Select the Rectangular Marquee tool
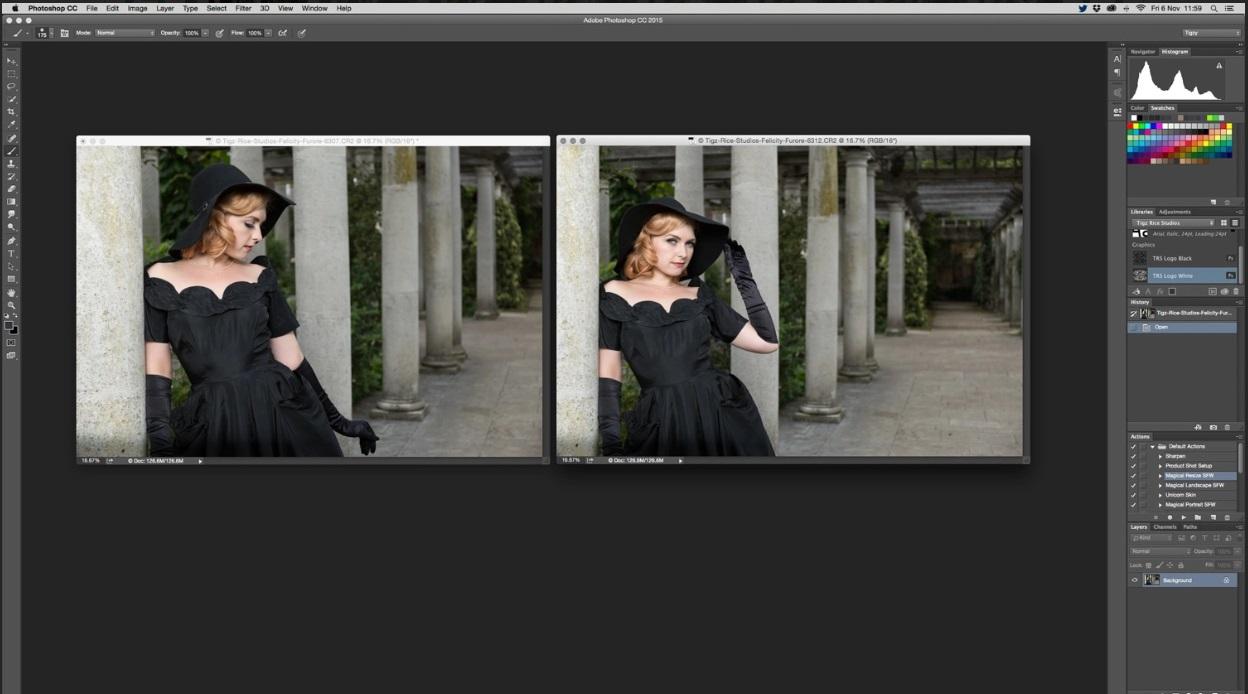Viewport: 1248px width, 694px height. (x=12, y=74)
